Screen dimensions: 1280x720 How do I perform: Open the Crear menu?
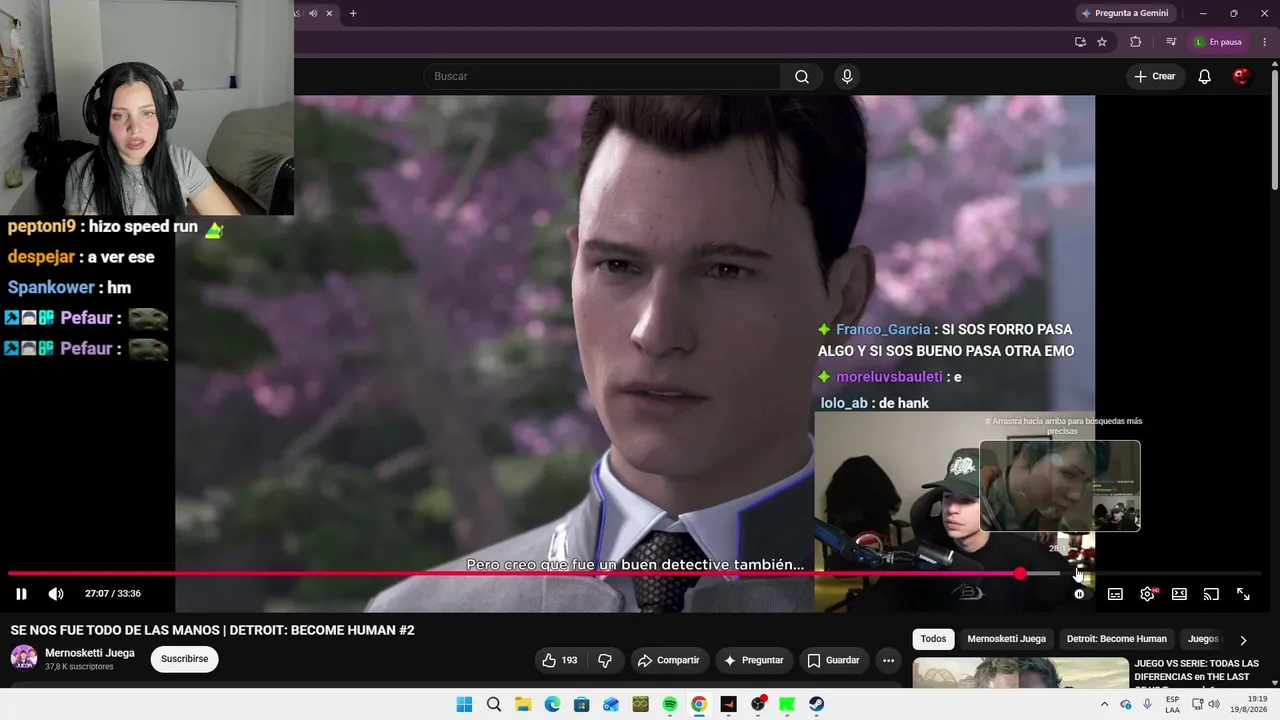tap(1155, 76)
